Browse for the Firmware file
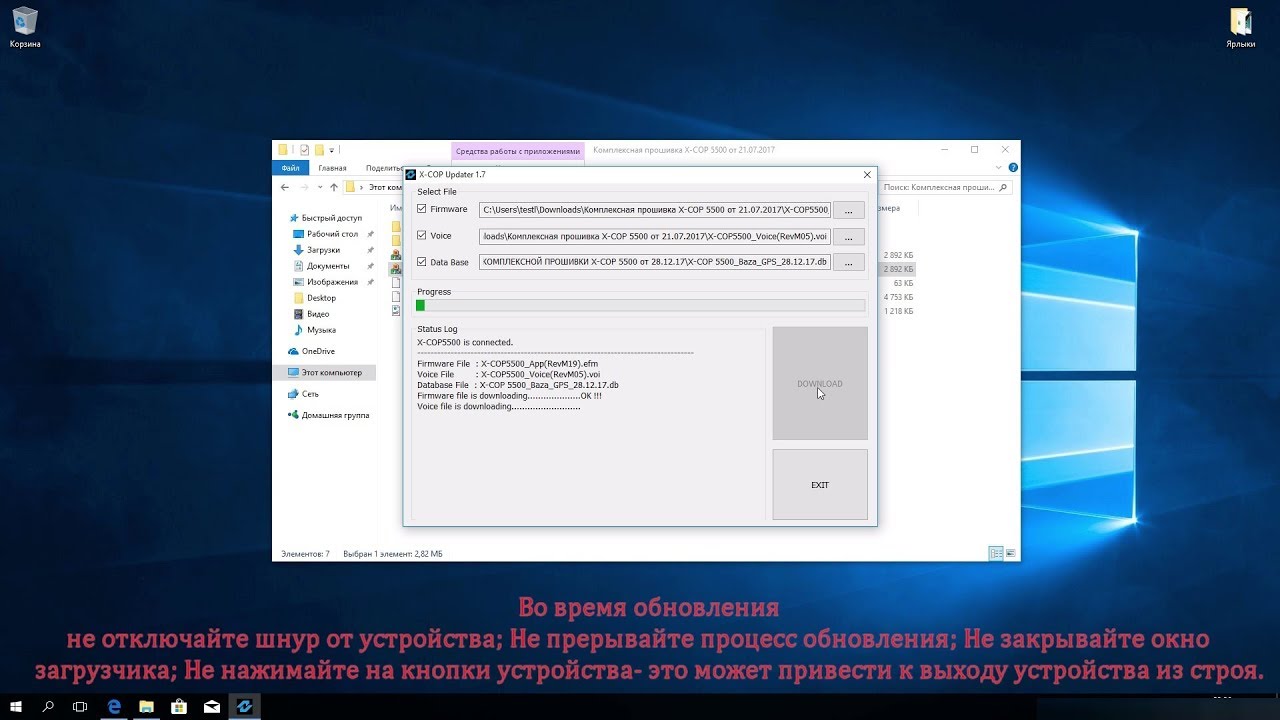Image resolution: width=1280 pixels, height=720 pixels. tap(849, 210)
